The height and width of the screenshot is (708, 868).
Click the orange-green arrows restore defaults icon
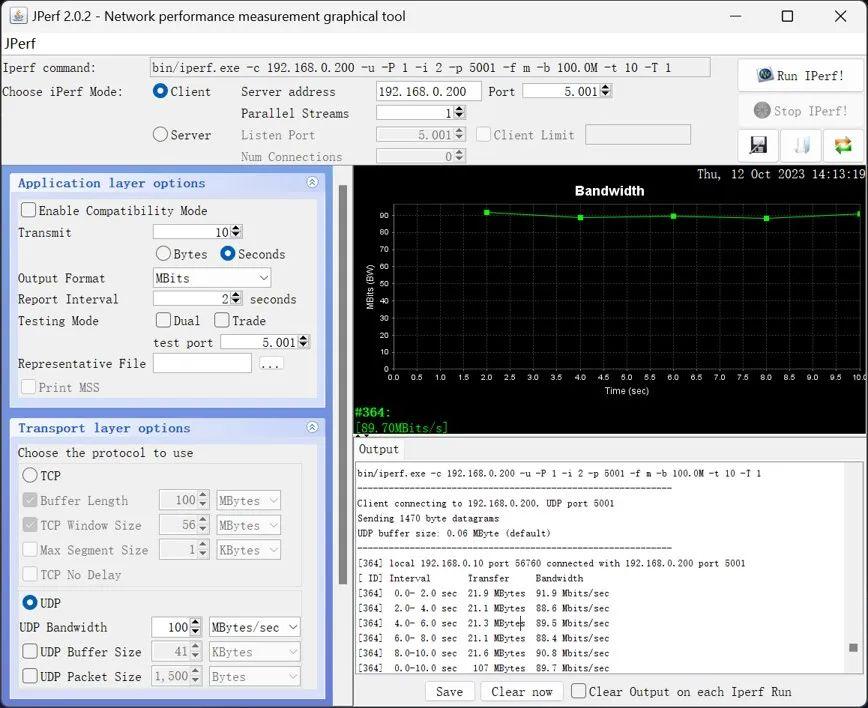coord(843,145)
